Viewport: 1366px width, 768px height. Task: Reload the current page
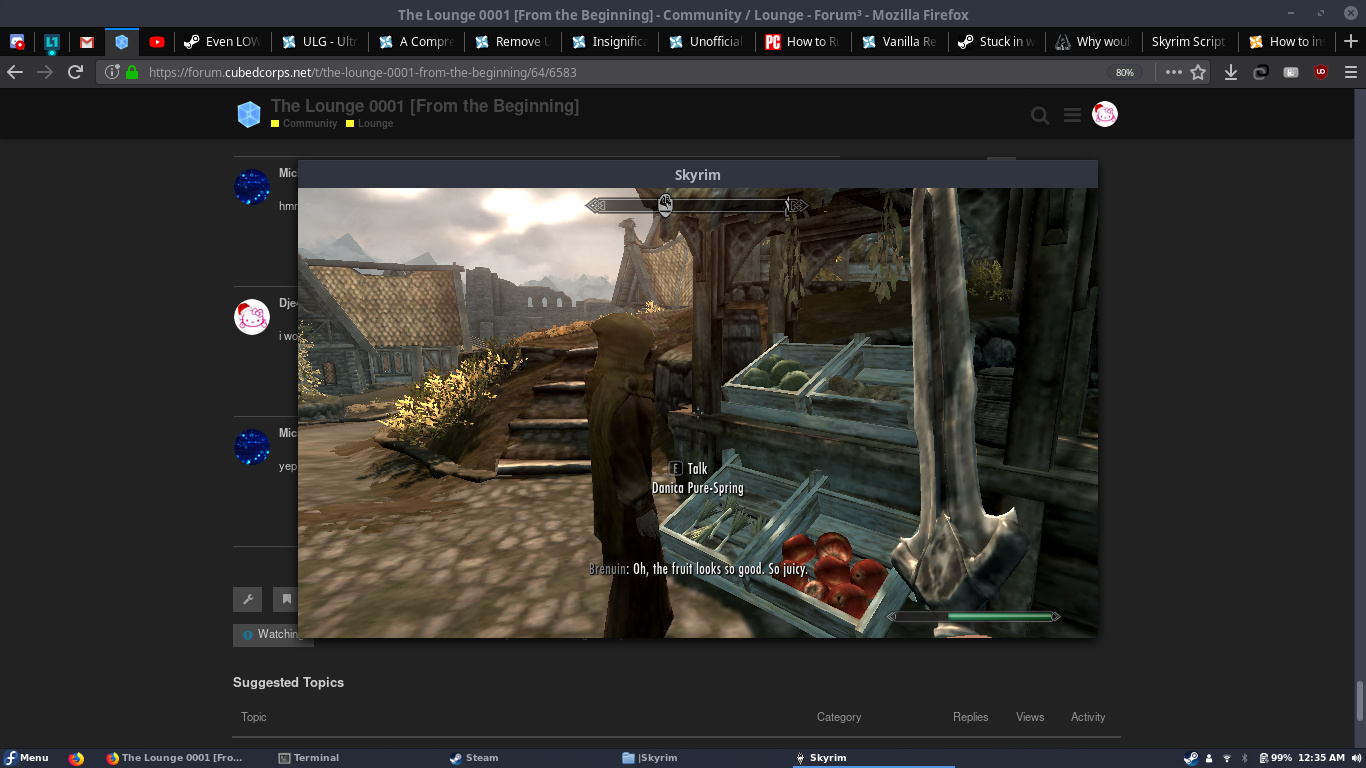point(75,72)
